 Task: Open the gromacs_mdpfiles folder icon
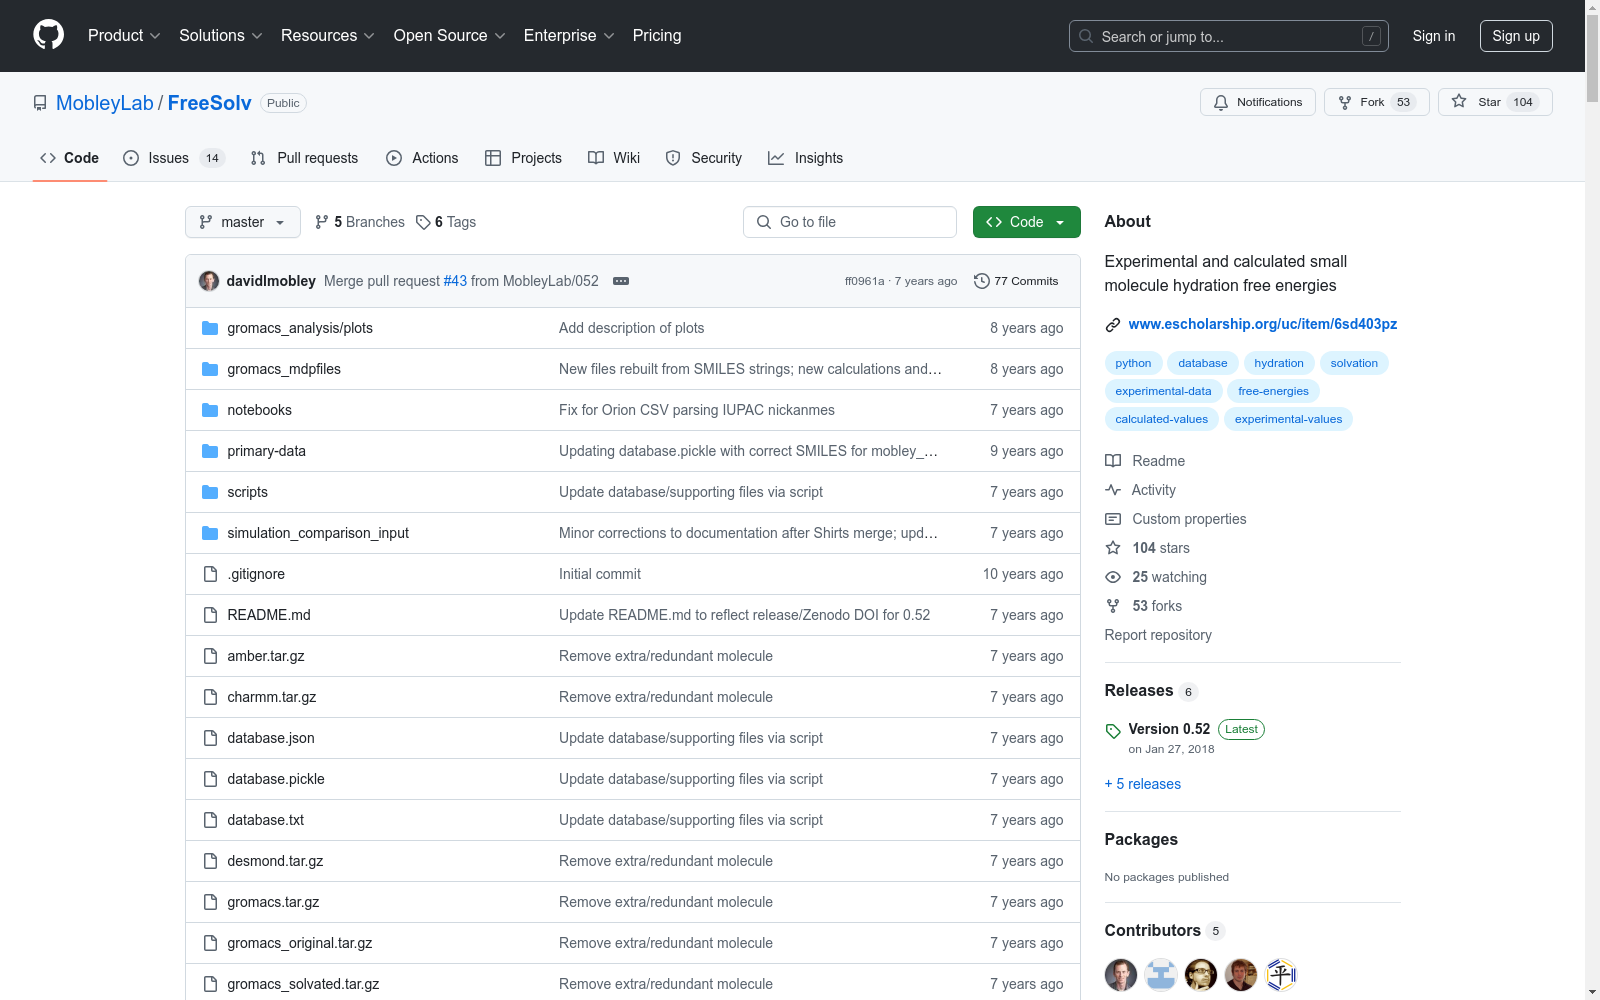[210, 369]
